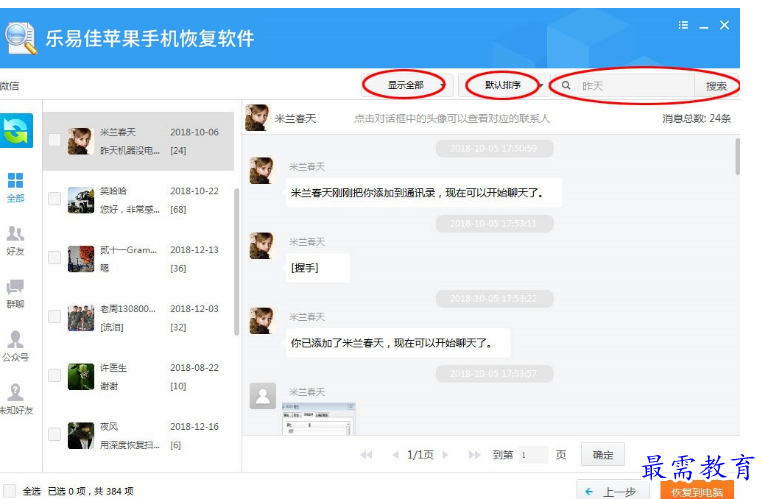Open the 好友 friends category
763x499 pixels.
click(15, 240)
